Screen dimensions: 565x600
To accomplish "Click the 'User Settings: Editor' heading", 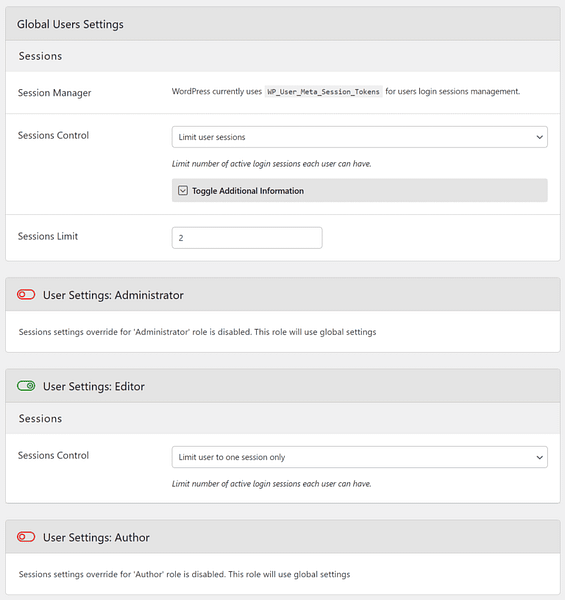I will [94, 386].
